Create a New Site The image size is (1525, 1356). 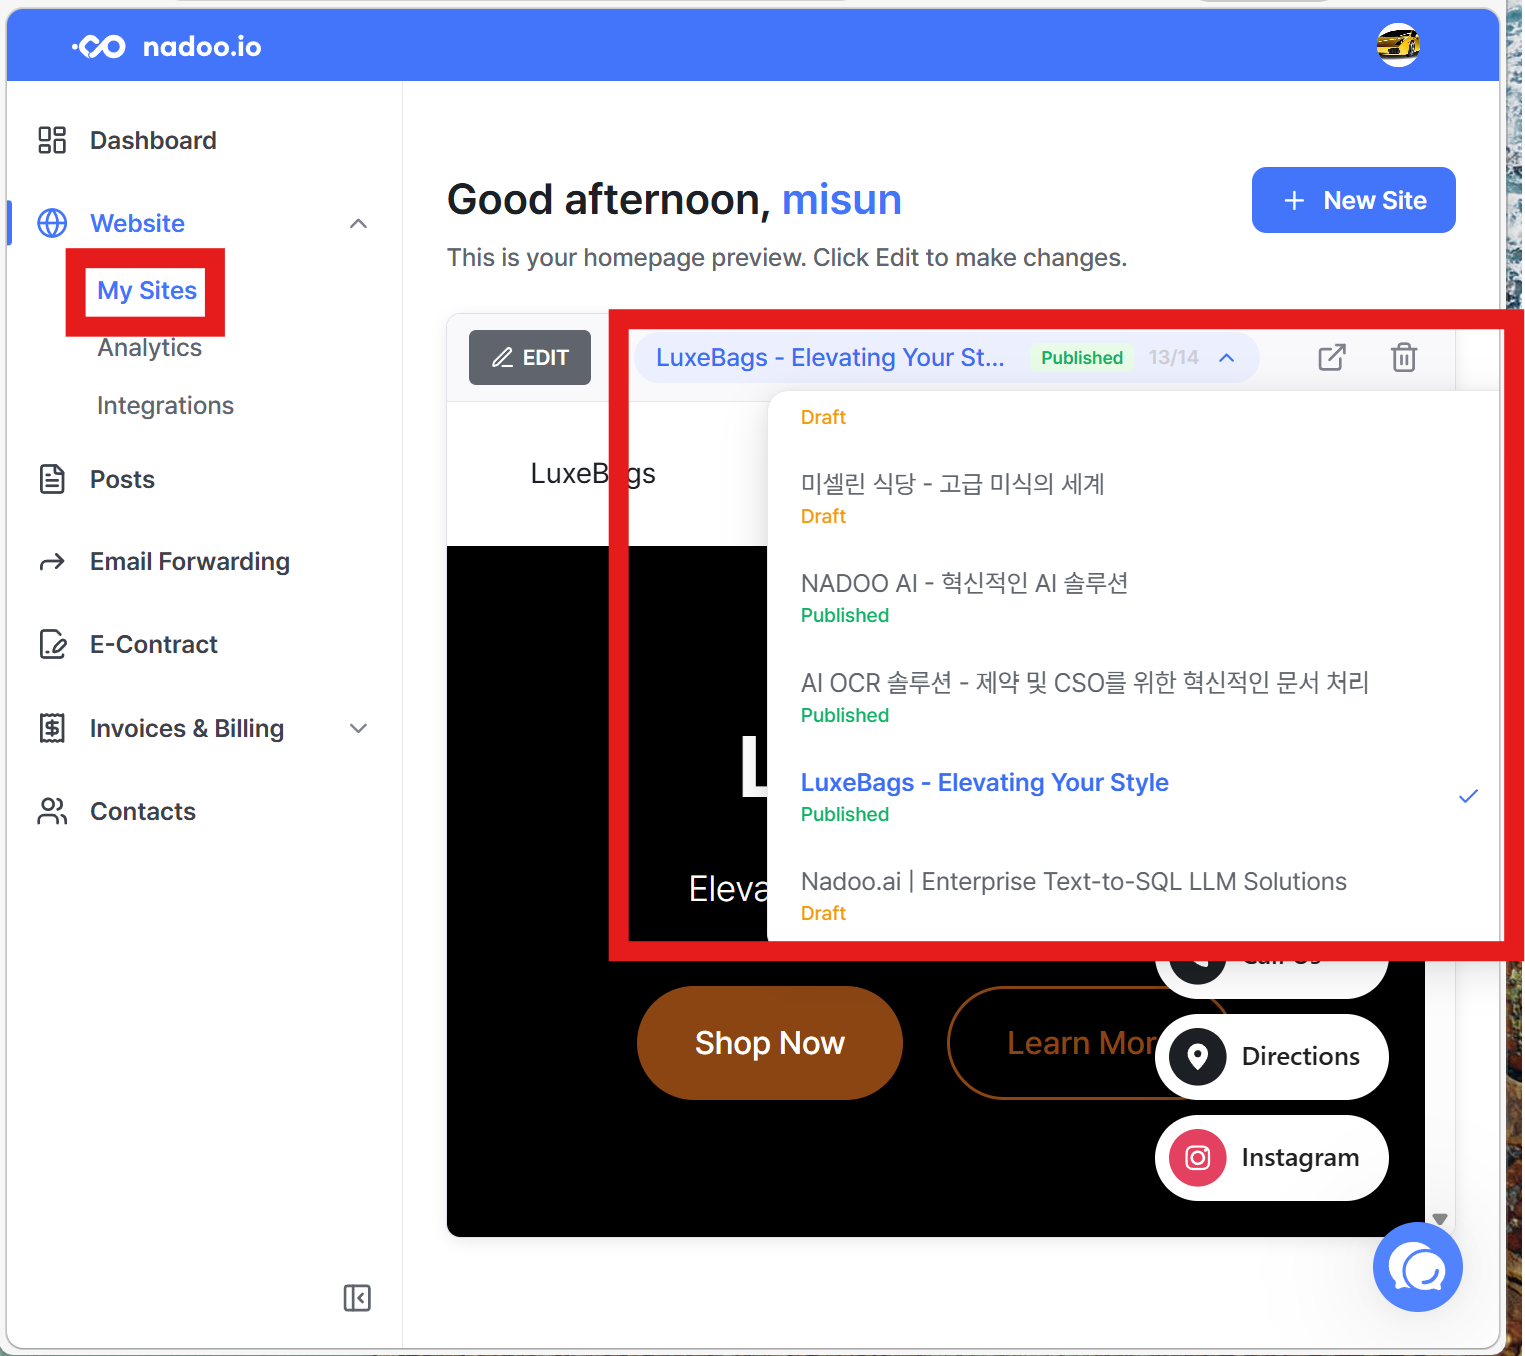[1354, 200]
